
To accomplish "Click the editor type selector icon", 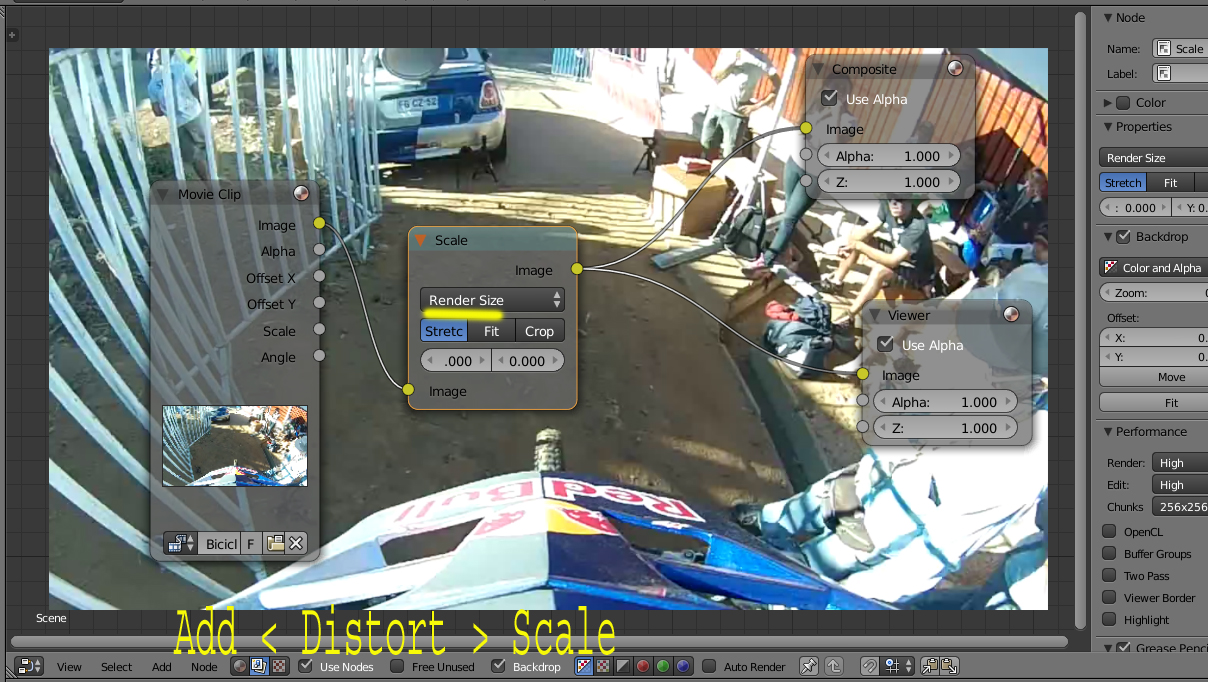I will (29, 666).
